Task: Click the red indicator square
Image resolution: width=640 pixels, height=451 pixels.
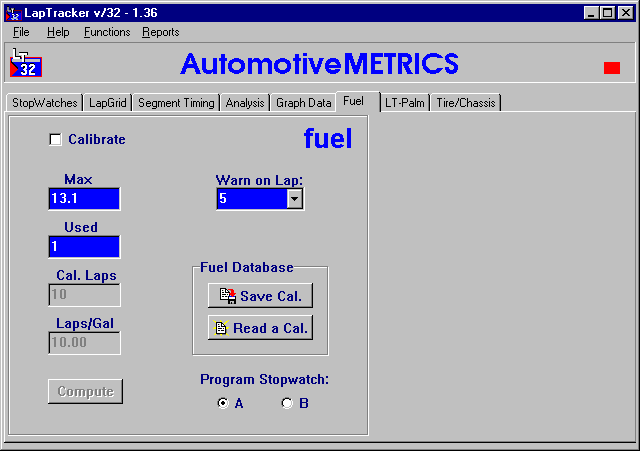Action: point(611,68)
